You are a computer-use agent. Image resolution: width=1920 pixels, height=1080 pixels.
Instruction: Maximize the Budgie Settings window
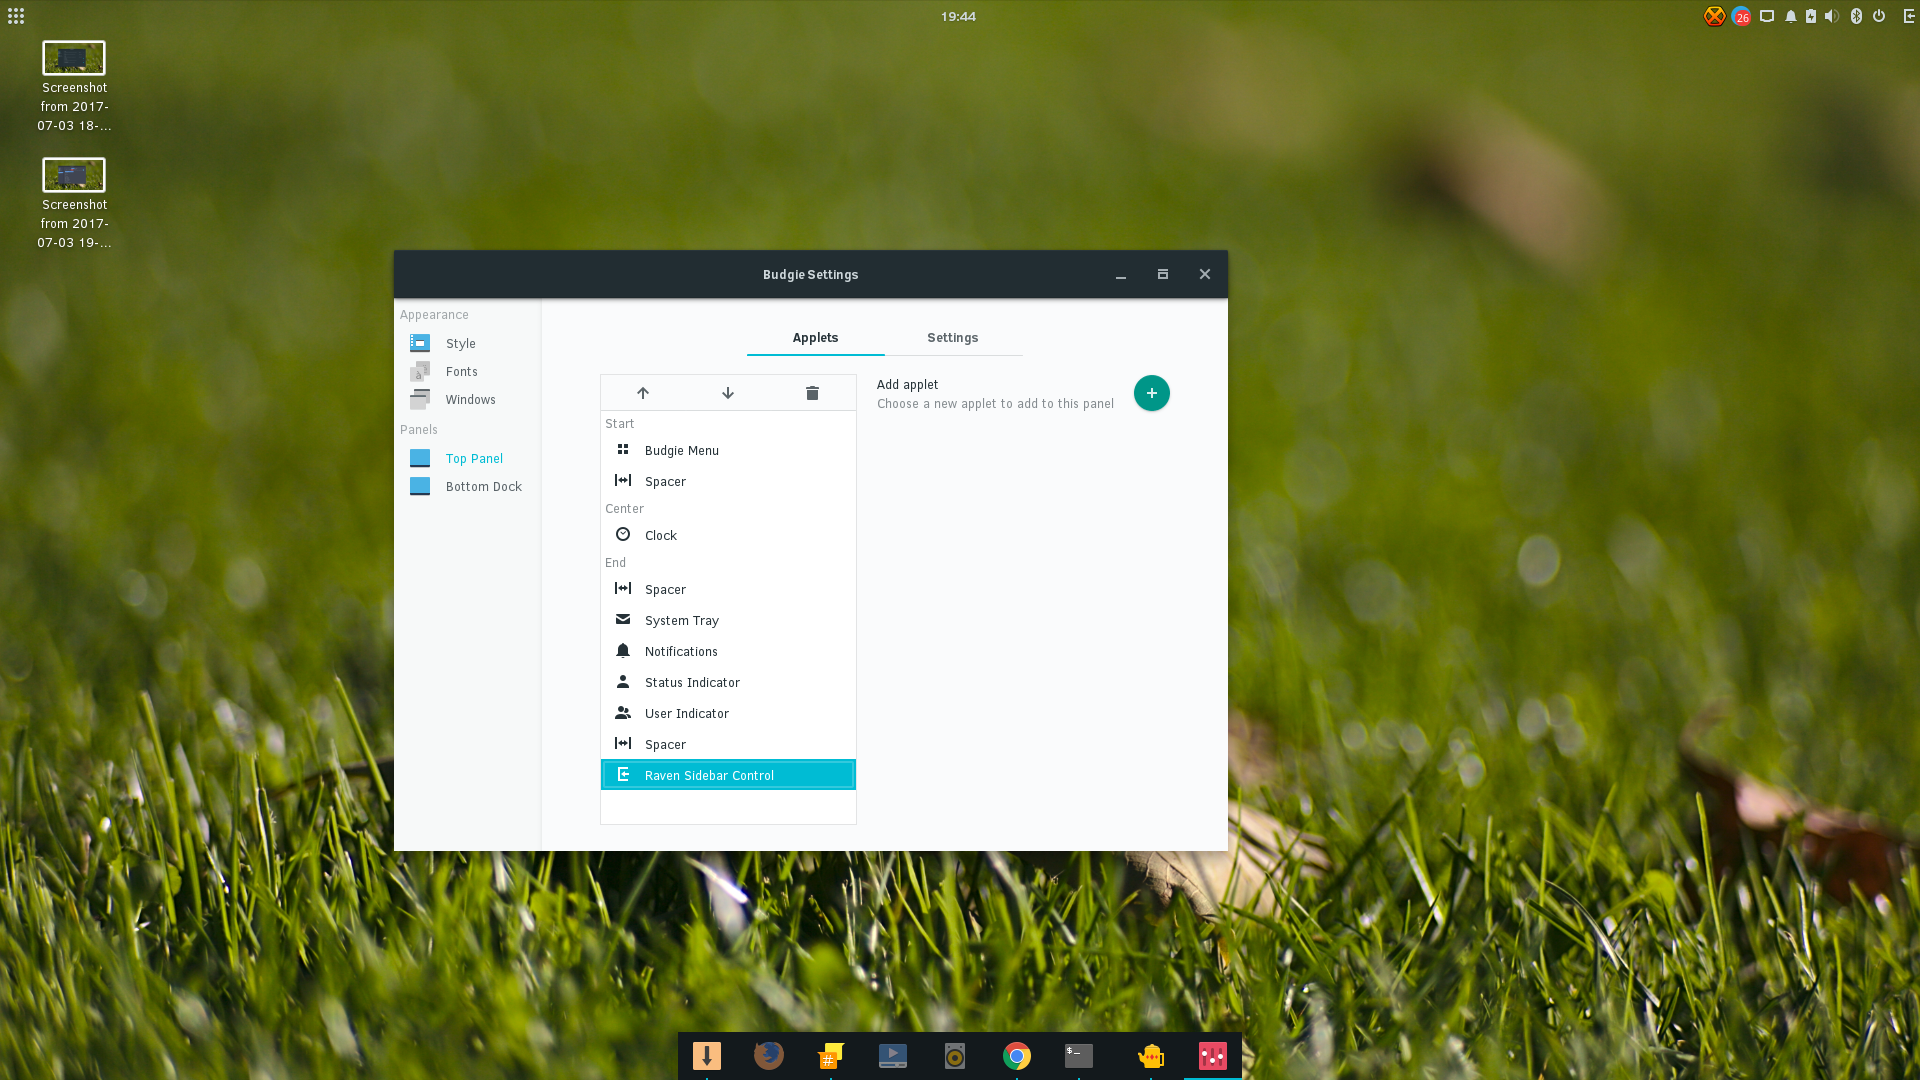point(1163,274)
